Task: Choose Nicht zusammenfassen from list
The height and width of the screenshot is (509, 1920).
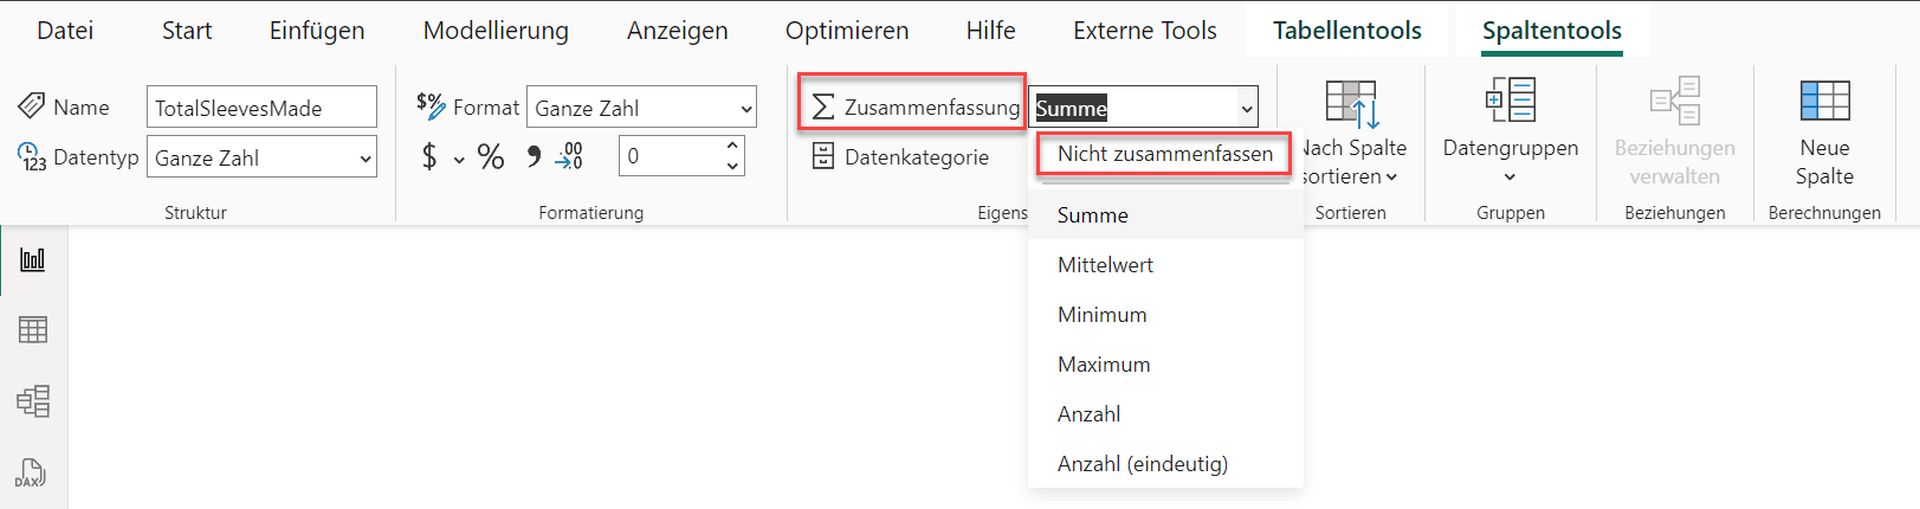Action: click(x=1165, y=154)
